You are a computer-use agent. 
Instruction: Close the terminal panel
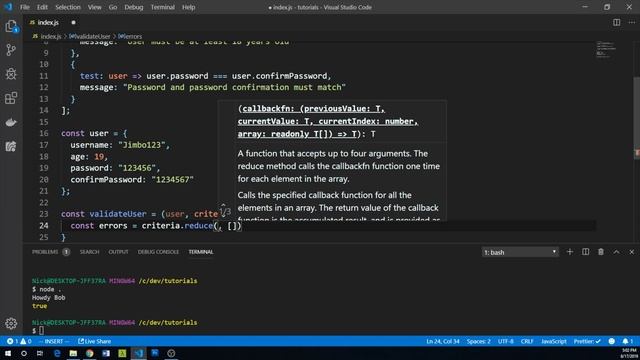coord(631,252)
